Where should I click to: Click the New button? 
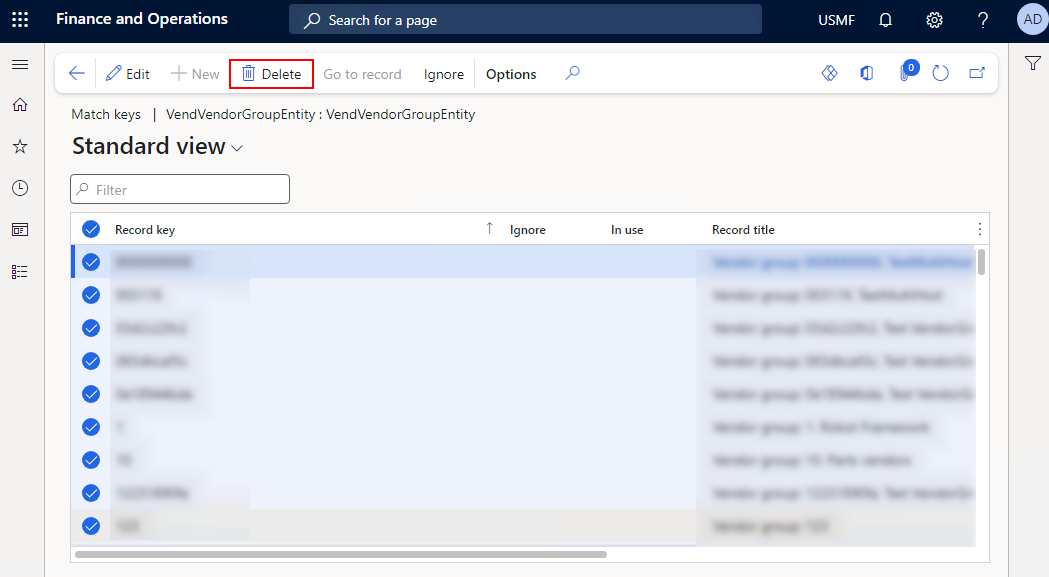pos(195,74)
